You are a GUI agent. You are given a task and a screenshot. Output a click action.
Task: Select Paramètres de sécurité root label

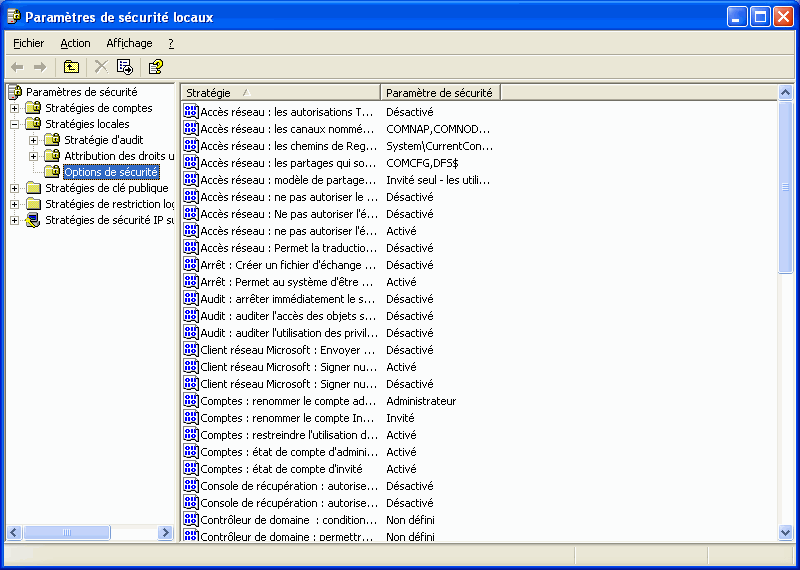click(x=82, y=92)
